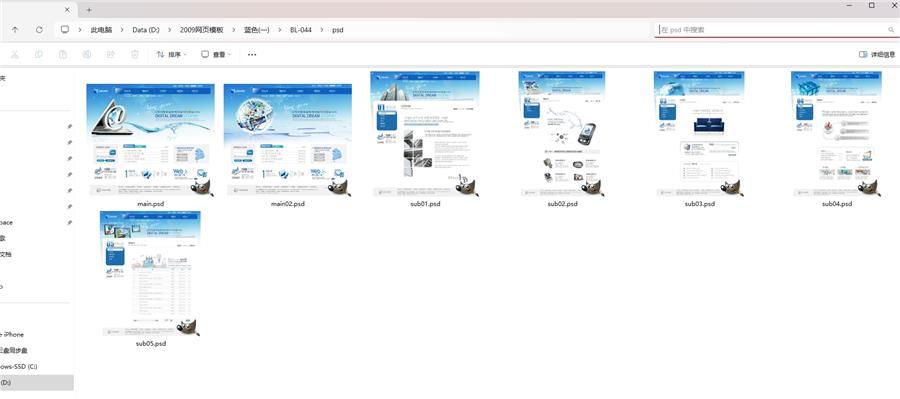900x399 pixels.
Task: Add a new tab with plus button
Action: (89, 10)
